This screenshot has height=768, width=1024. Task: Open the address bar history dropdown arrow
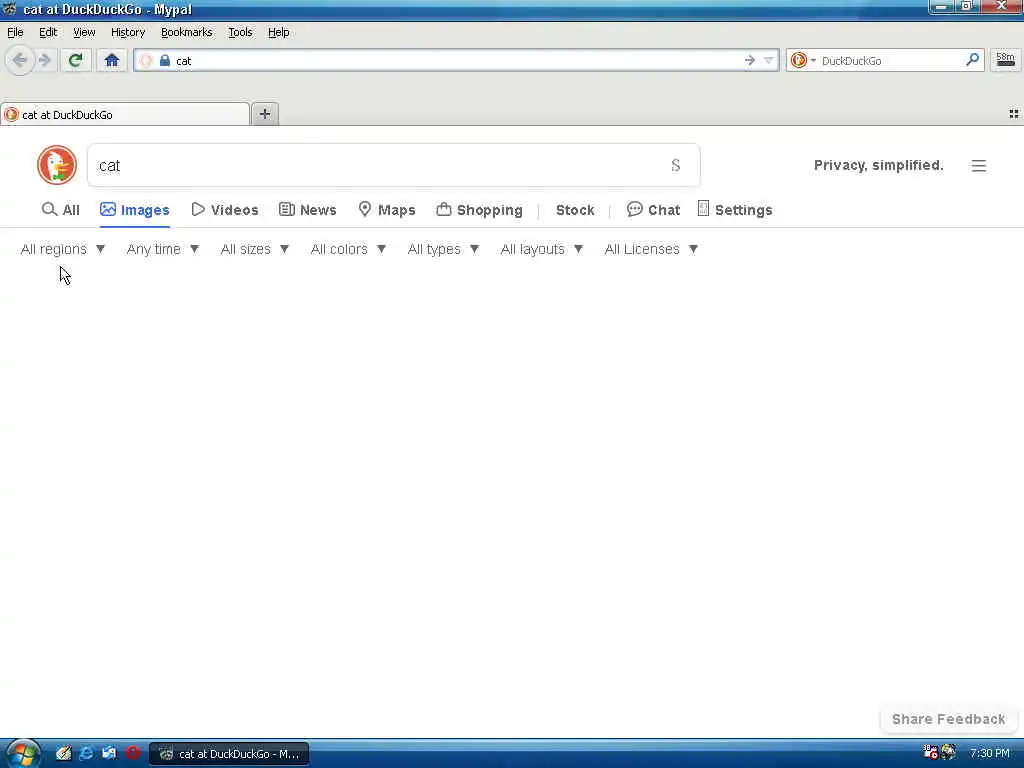(x=769, y=61)
